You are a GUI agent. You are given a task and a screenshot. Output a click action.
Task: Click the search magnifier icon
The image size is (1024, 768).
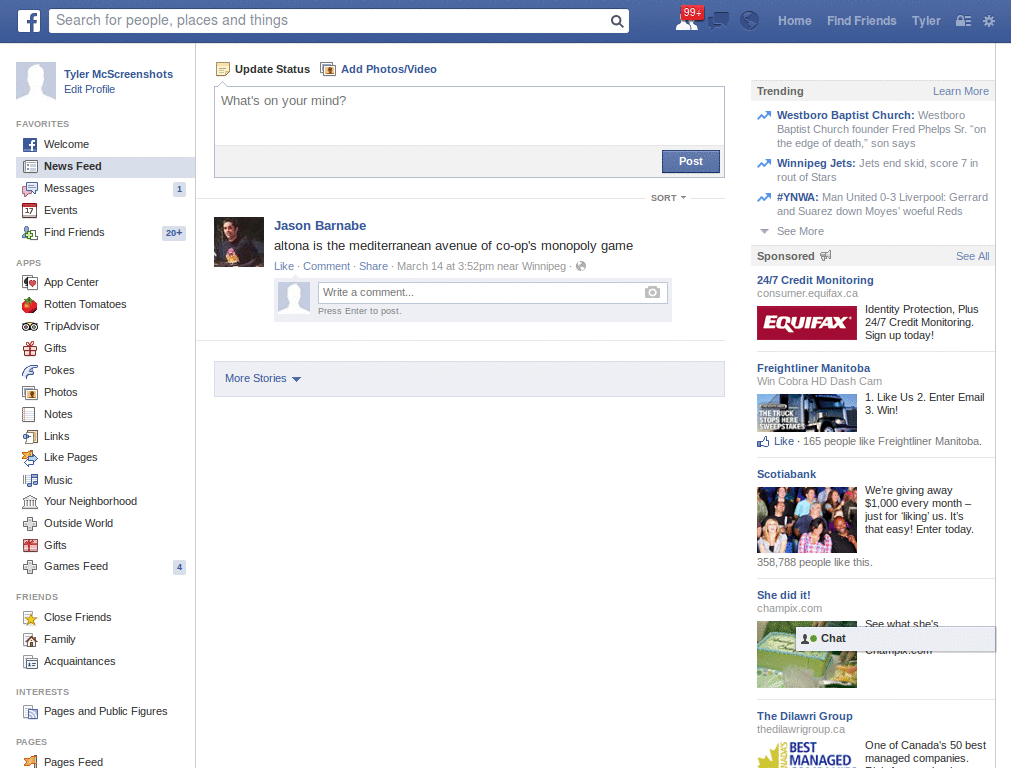coord(616,21)
